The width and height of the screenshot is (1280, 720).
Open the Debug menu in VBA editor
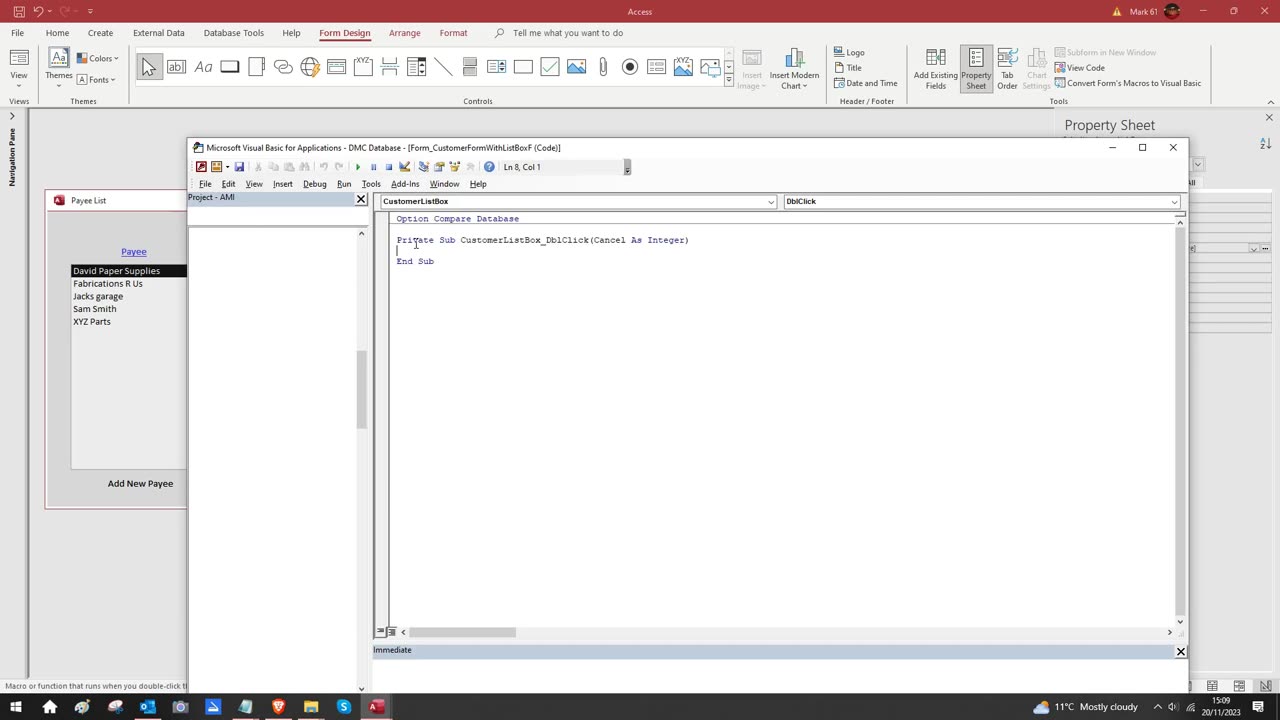(x=315, y=184)
